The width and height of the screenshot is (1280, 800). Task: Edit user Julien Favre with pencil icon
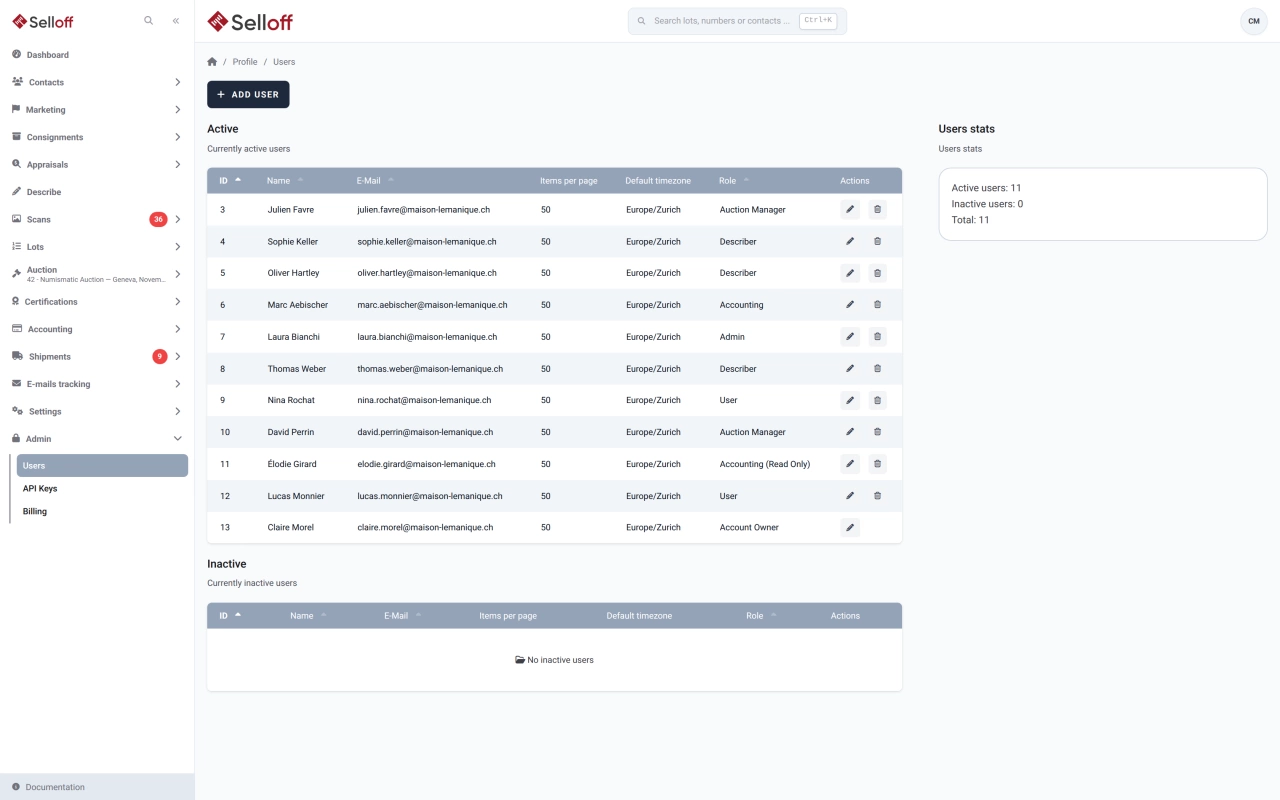coord(850,209)
